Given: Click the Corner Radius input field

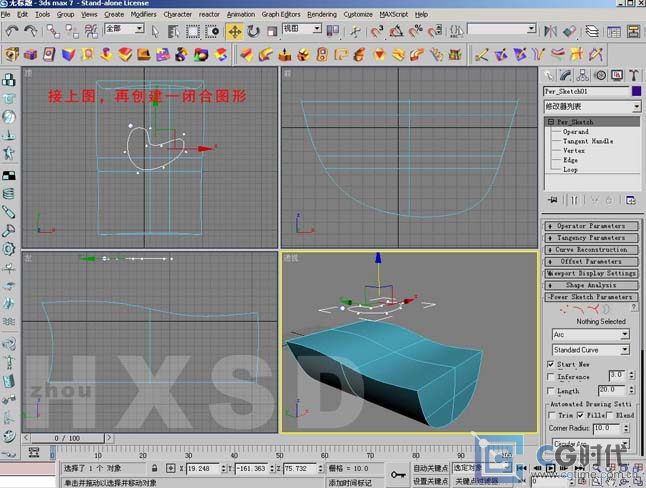Looking at the screenshot, I should click(x=607, y=429).
